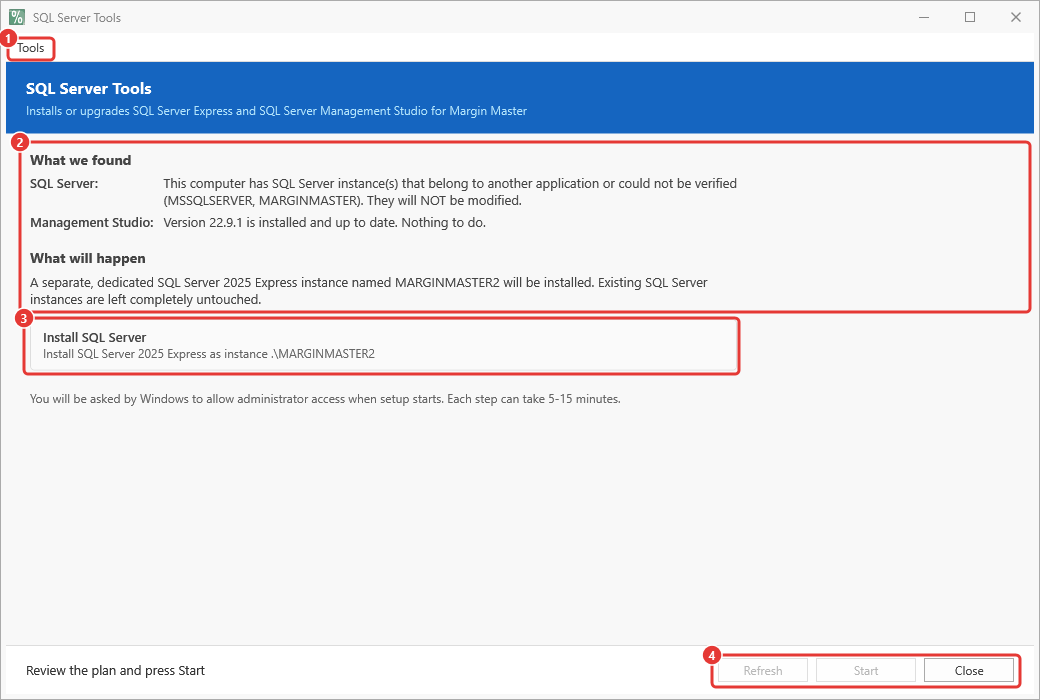Click the 'What we found' heading
The width and height of the screenshot is (1040, 700).
click(80, 160)
